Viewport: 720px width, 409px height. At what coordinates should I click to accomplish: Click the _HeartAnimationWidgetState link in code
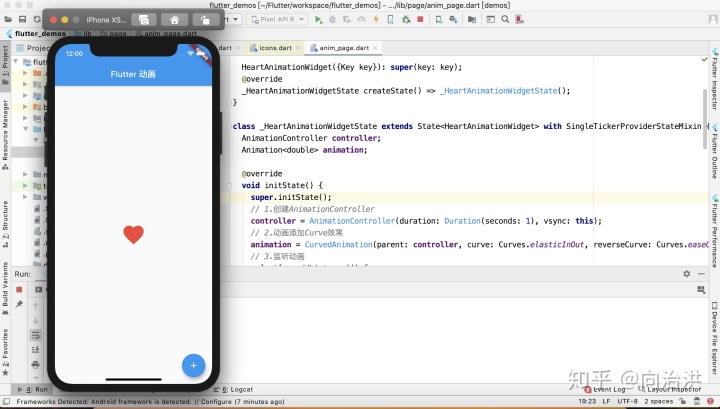[x=498, y=90]
